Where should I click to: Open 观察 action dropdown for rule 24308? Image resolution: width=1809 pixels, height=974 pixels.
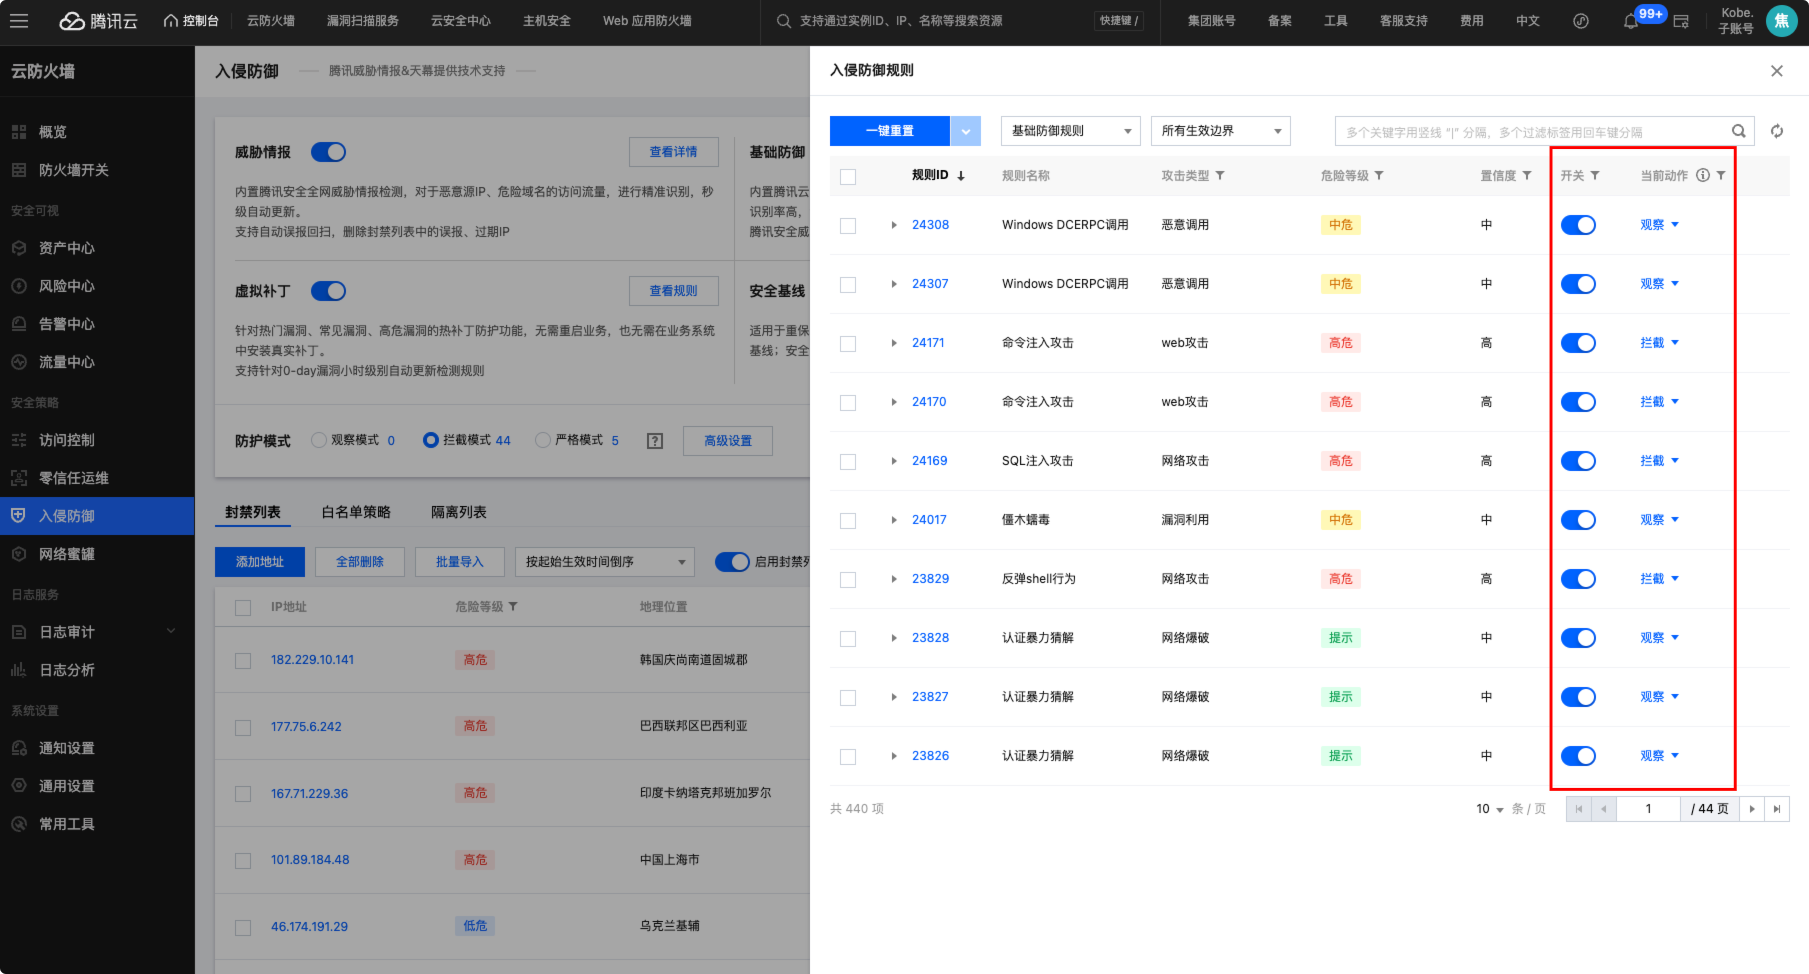click(1659, 225)
